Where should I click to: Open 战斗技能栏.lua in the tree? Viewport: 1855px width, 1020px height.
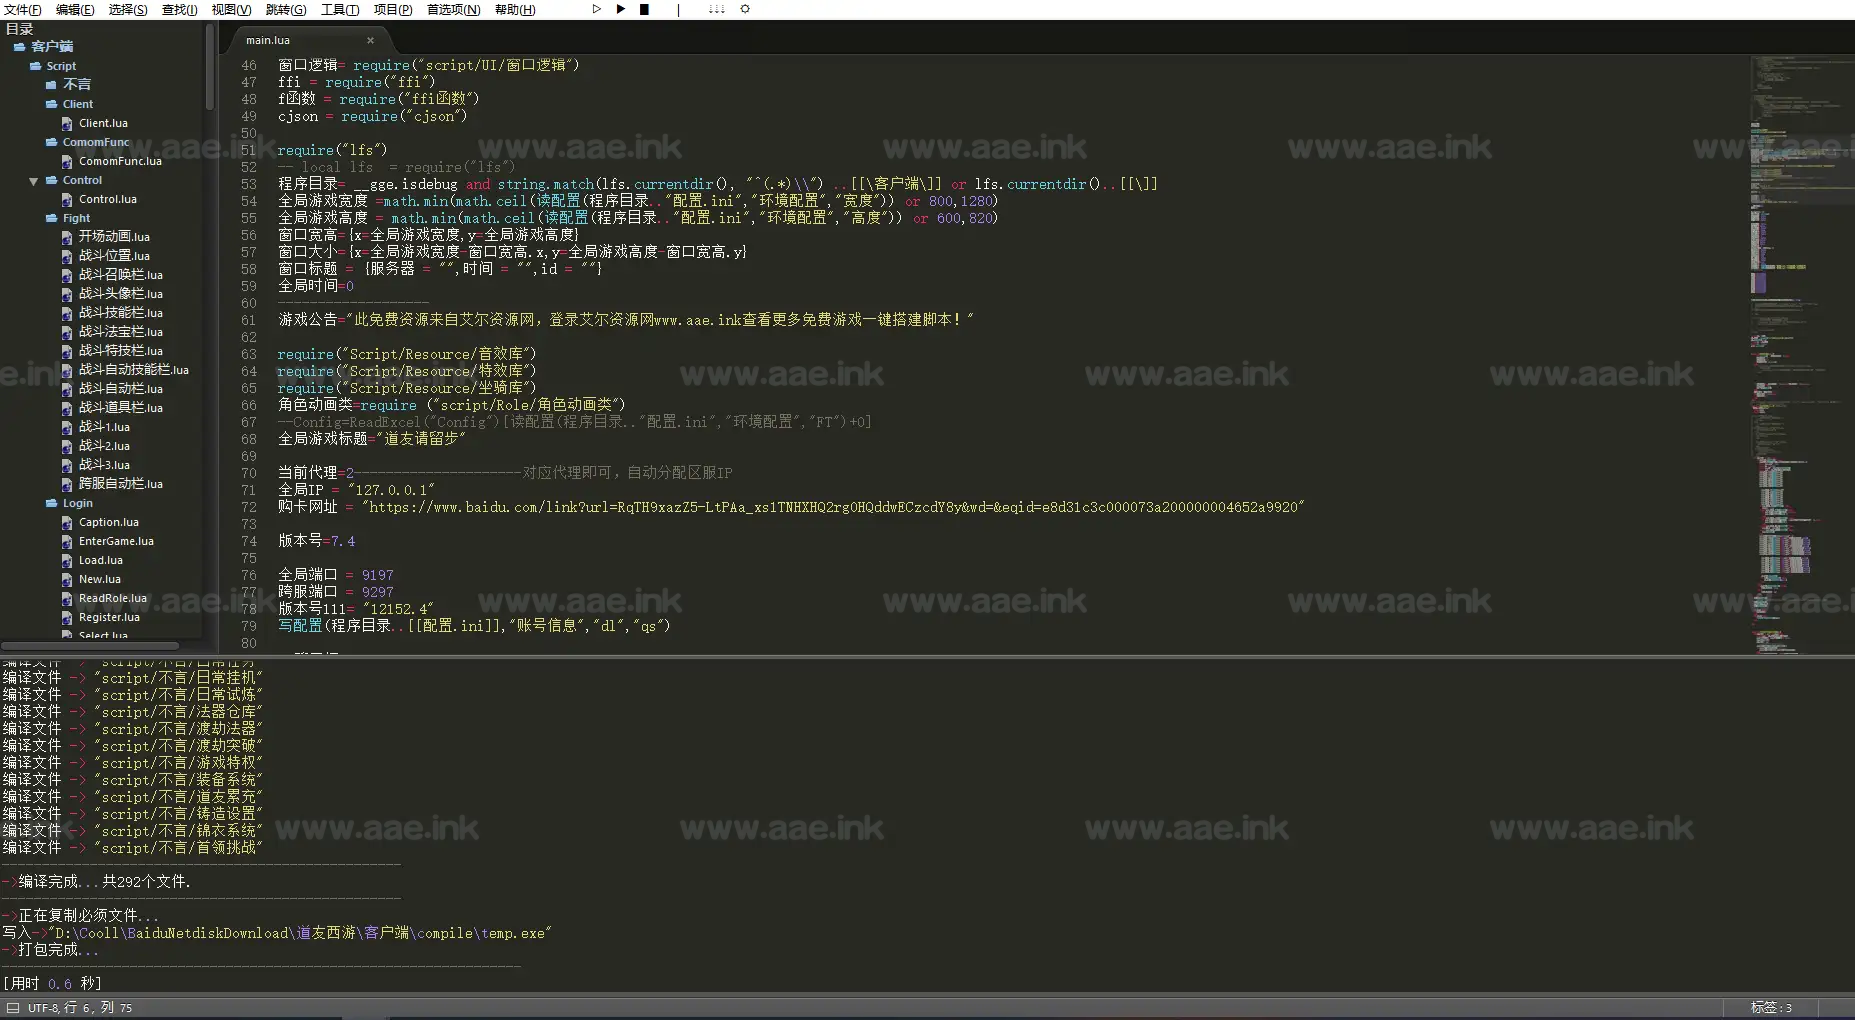point(121,313)
